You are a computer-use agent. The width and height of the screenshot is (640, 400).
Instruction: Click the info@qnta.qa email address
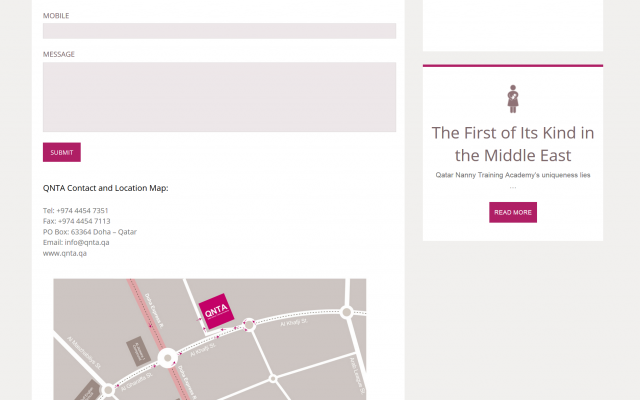[87, 242]
